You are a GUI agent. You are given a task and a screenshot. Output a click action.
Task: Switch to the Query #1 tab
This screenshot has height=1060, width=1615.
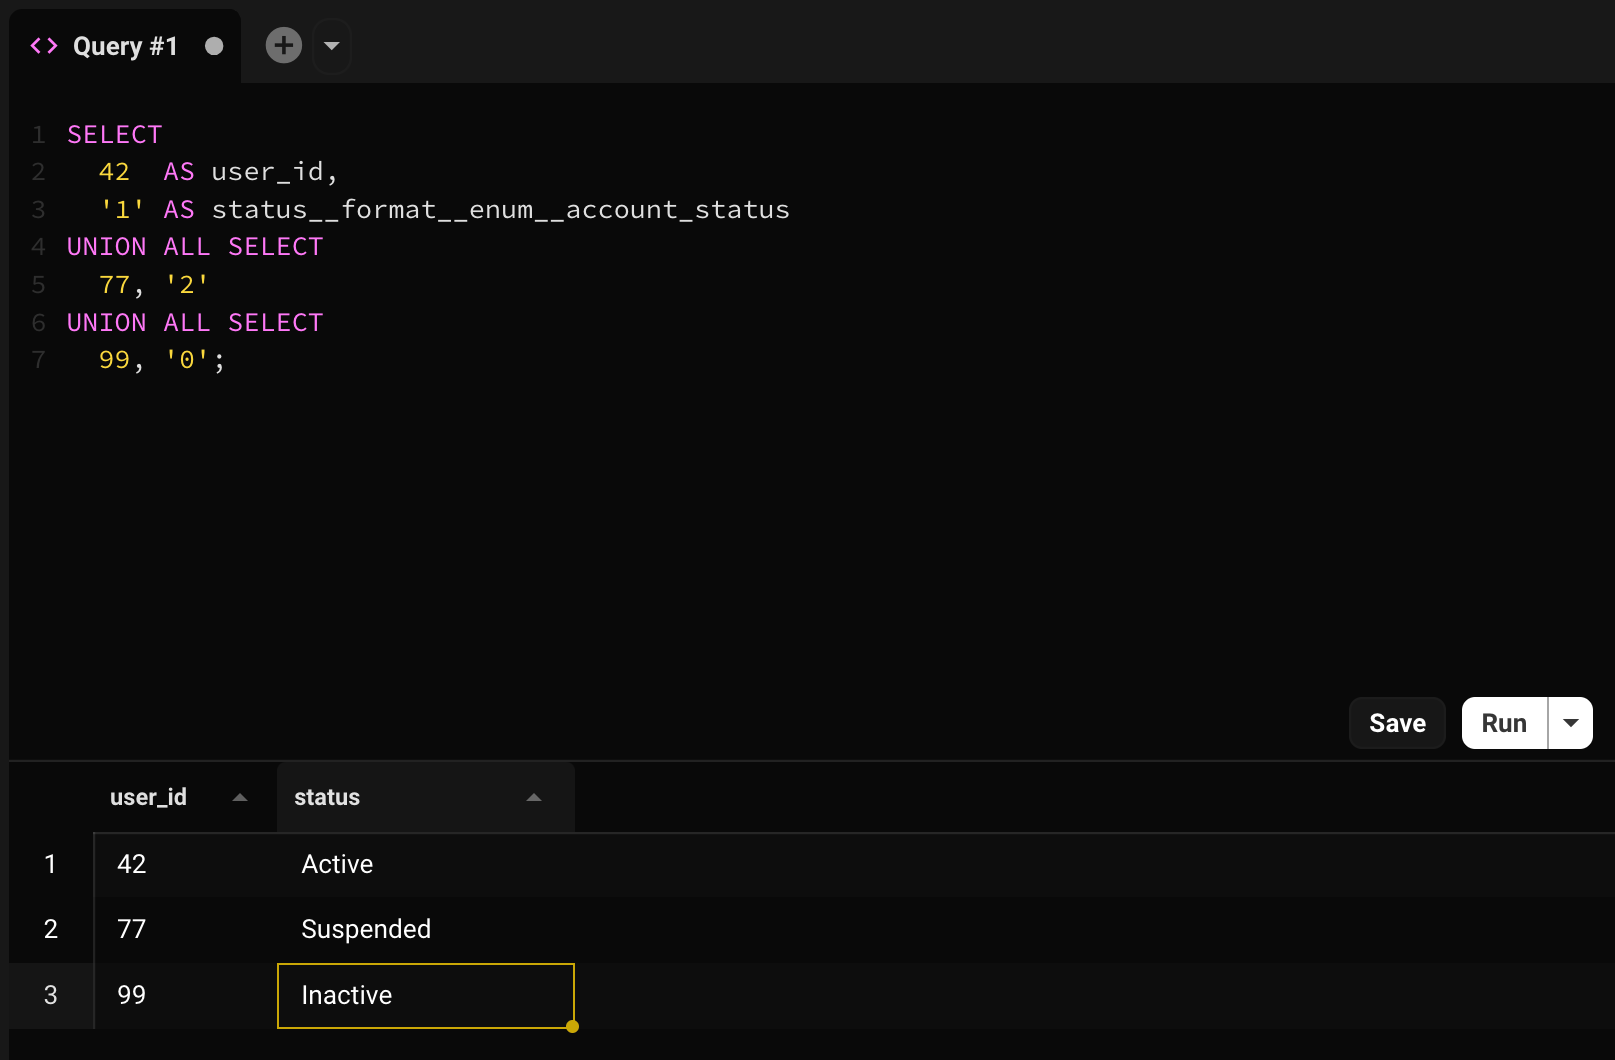click(x=125, y=47)
